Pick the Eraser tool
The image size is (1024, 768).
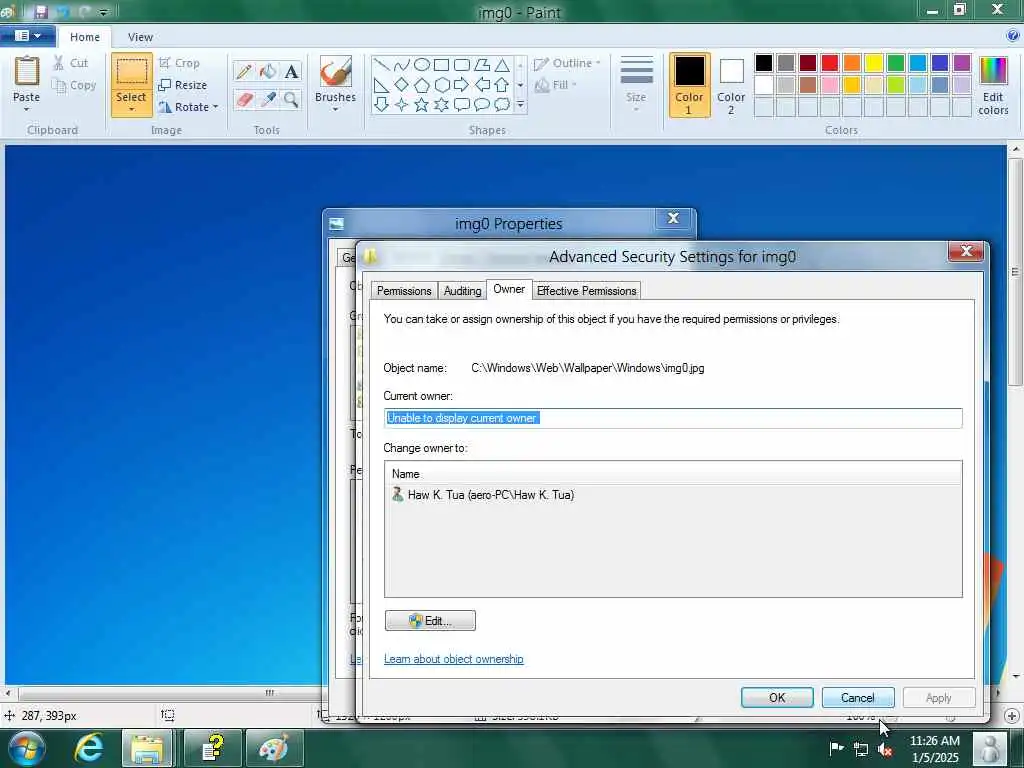pos(244,100)
